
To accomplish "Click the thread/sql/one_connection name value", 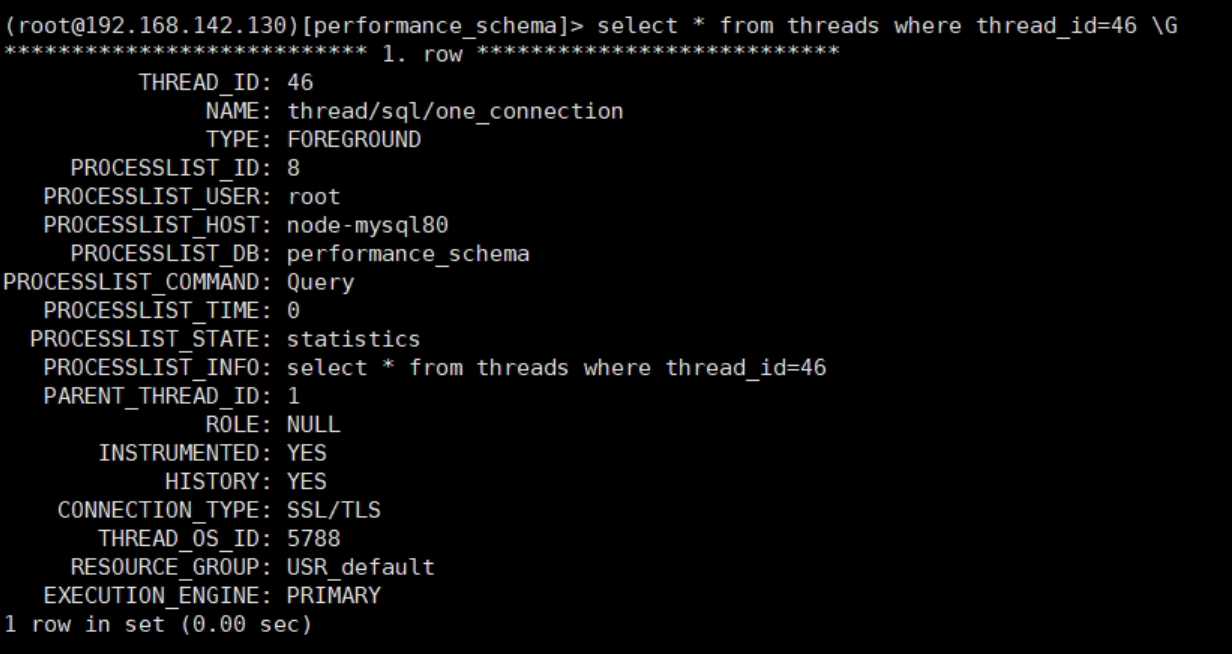I will click(x=455, y=111).
